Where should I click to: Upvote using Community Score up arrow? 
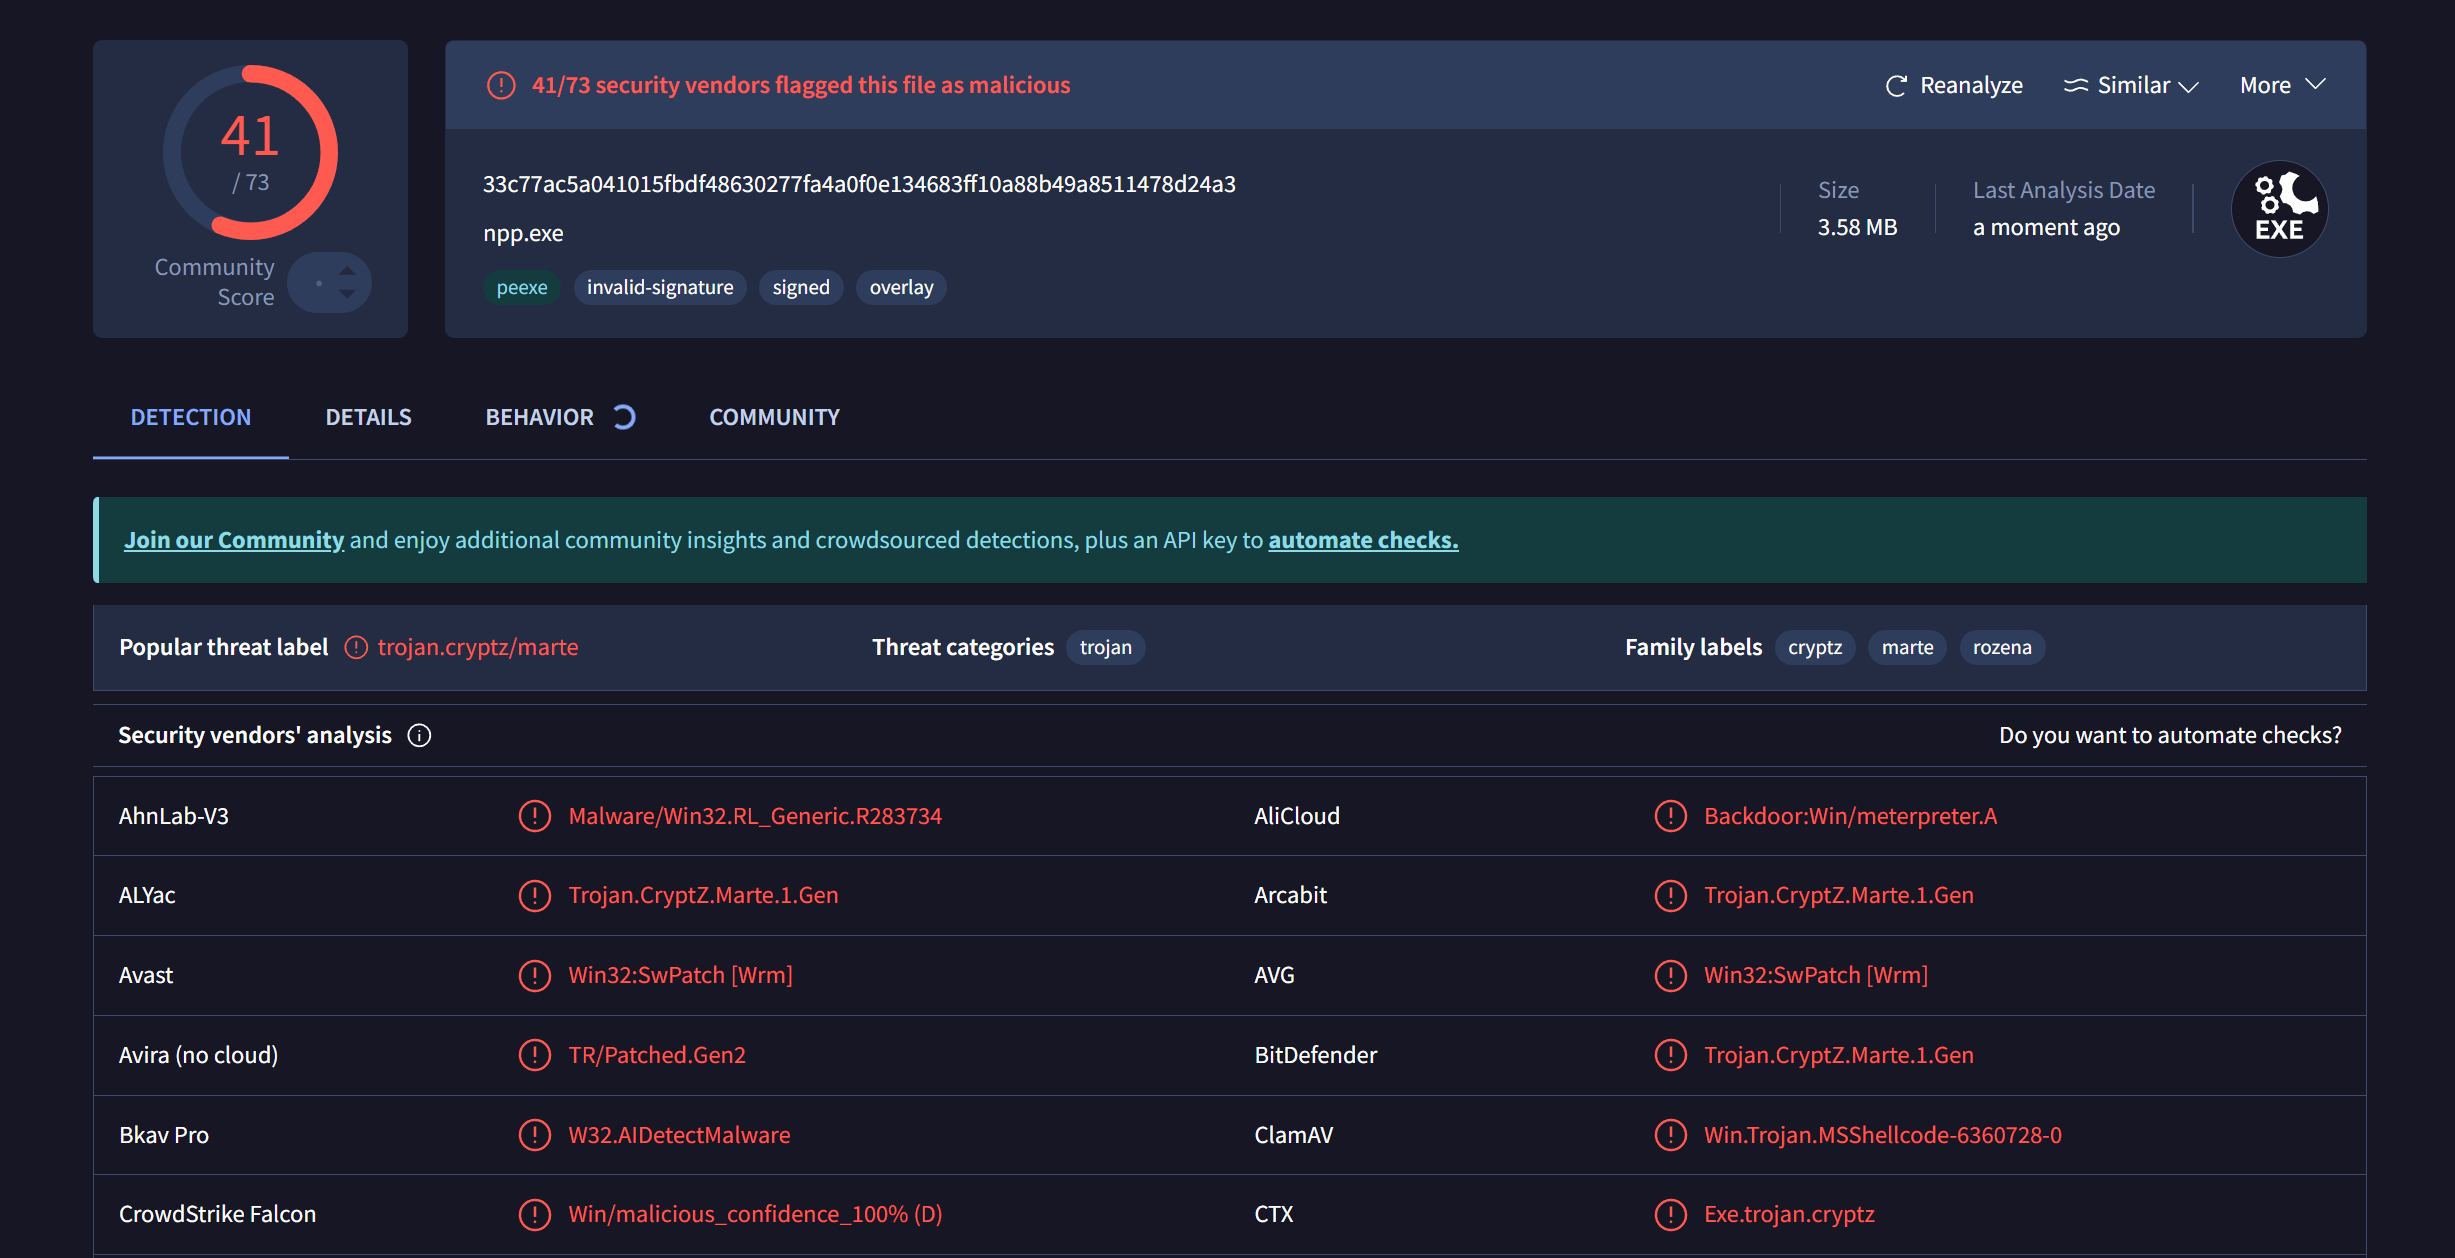point(347,271)
